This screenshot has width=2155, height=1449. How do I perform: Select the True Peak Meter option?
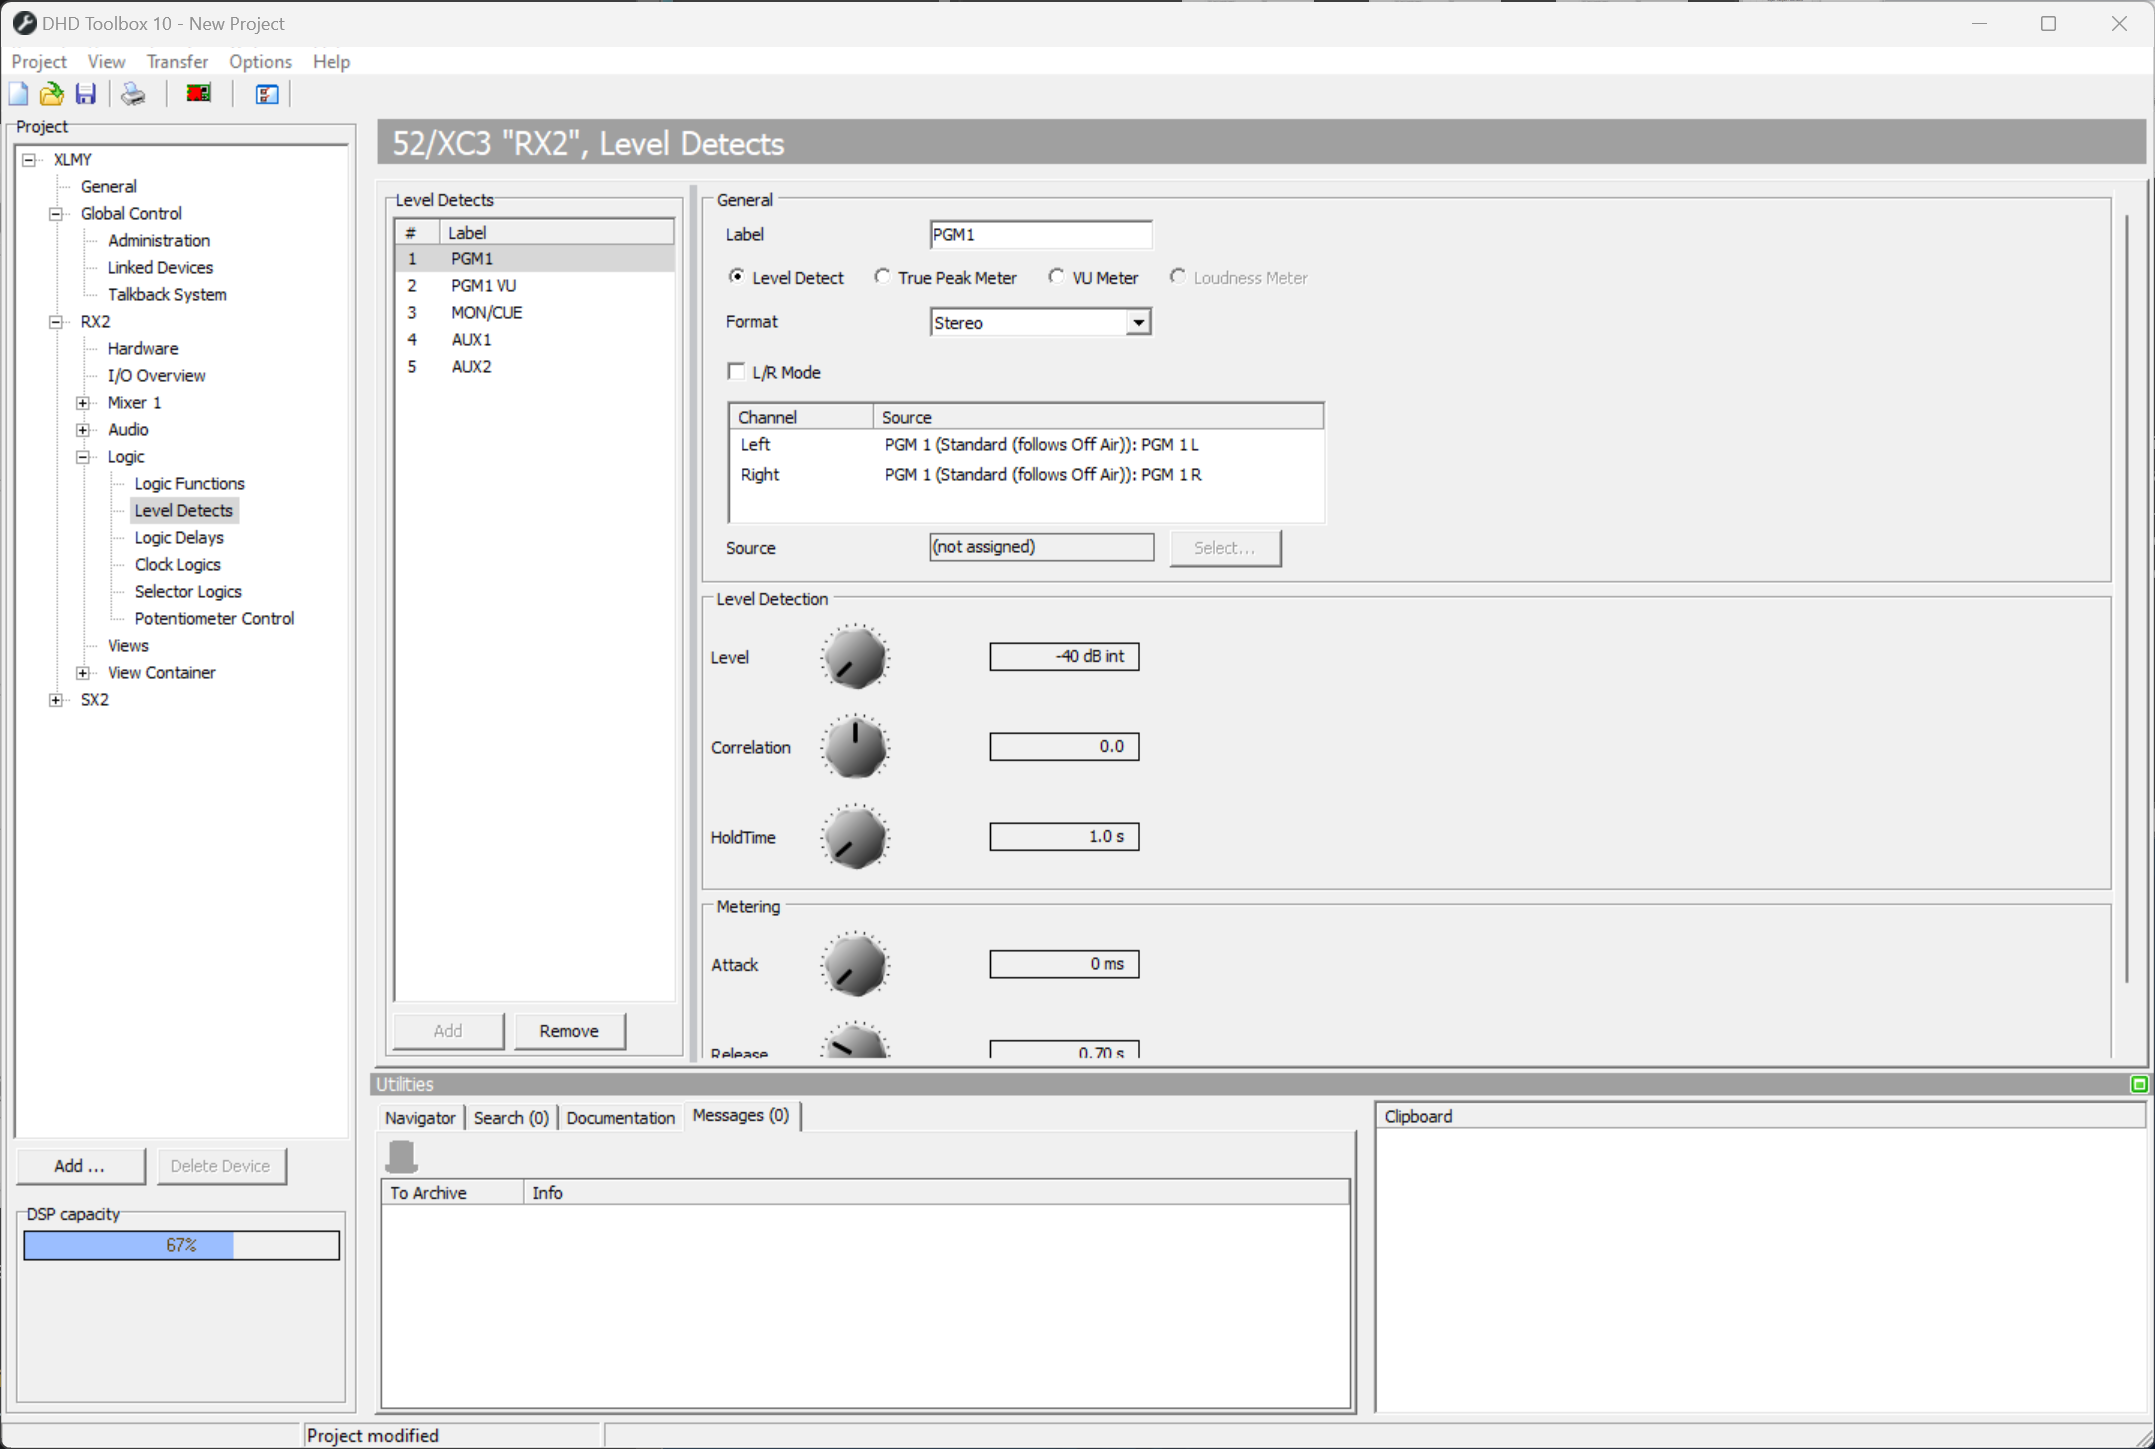point(882,276)
